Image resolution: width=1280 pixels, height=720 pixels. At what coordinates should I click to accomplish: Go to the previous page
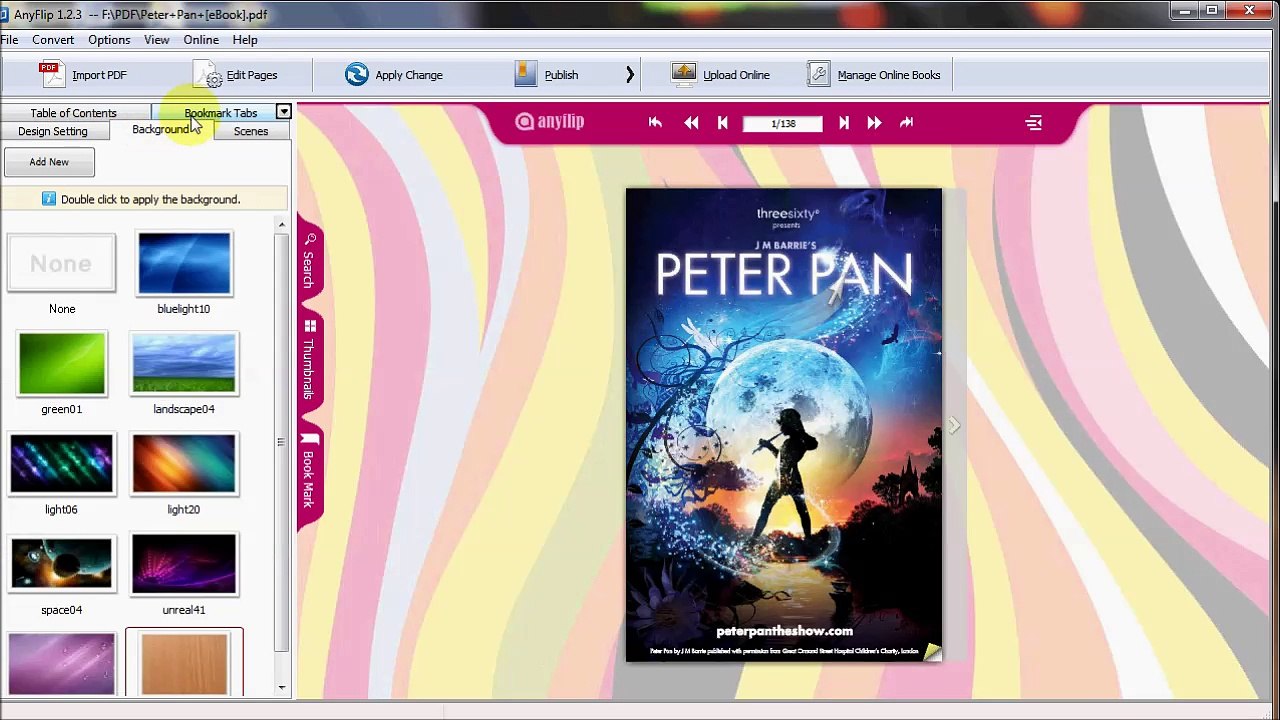coord(723,122)
